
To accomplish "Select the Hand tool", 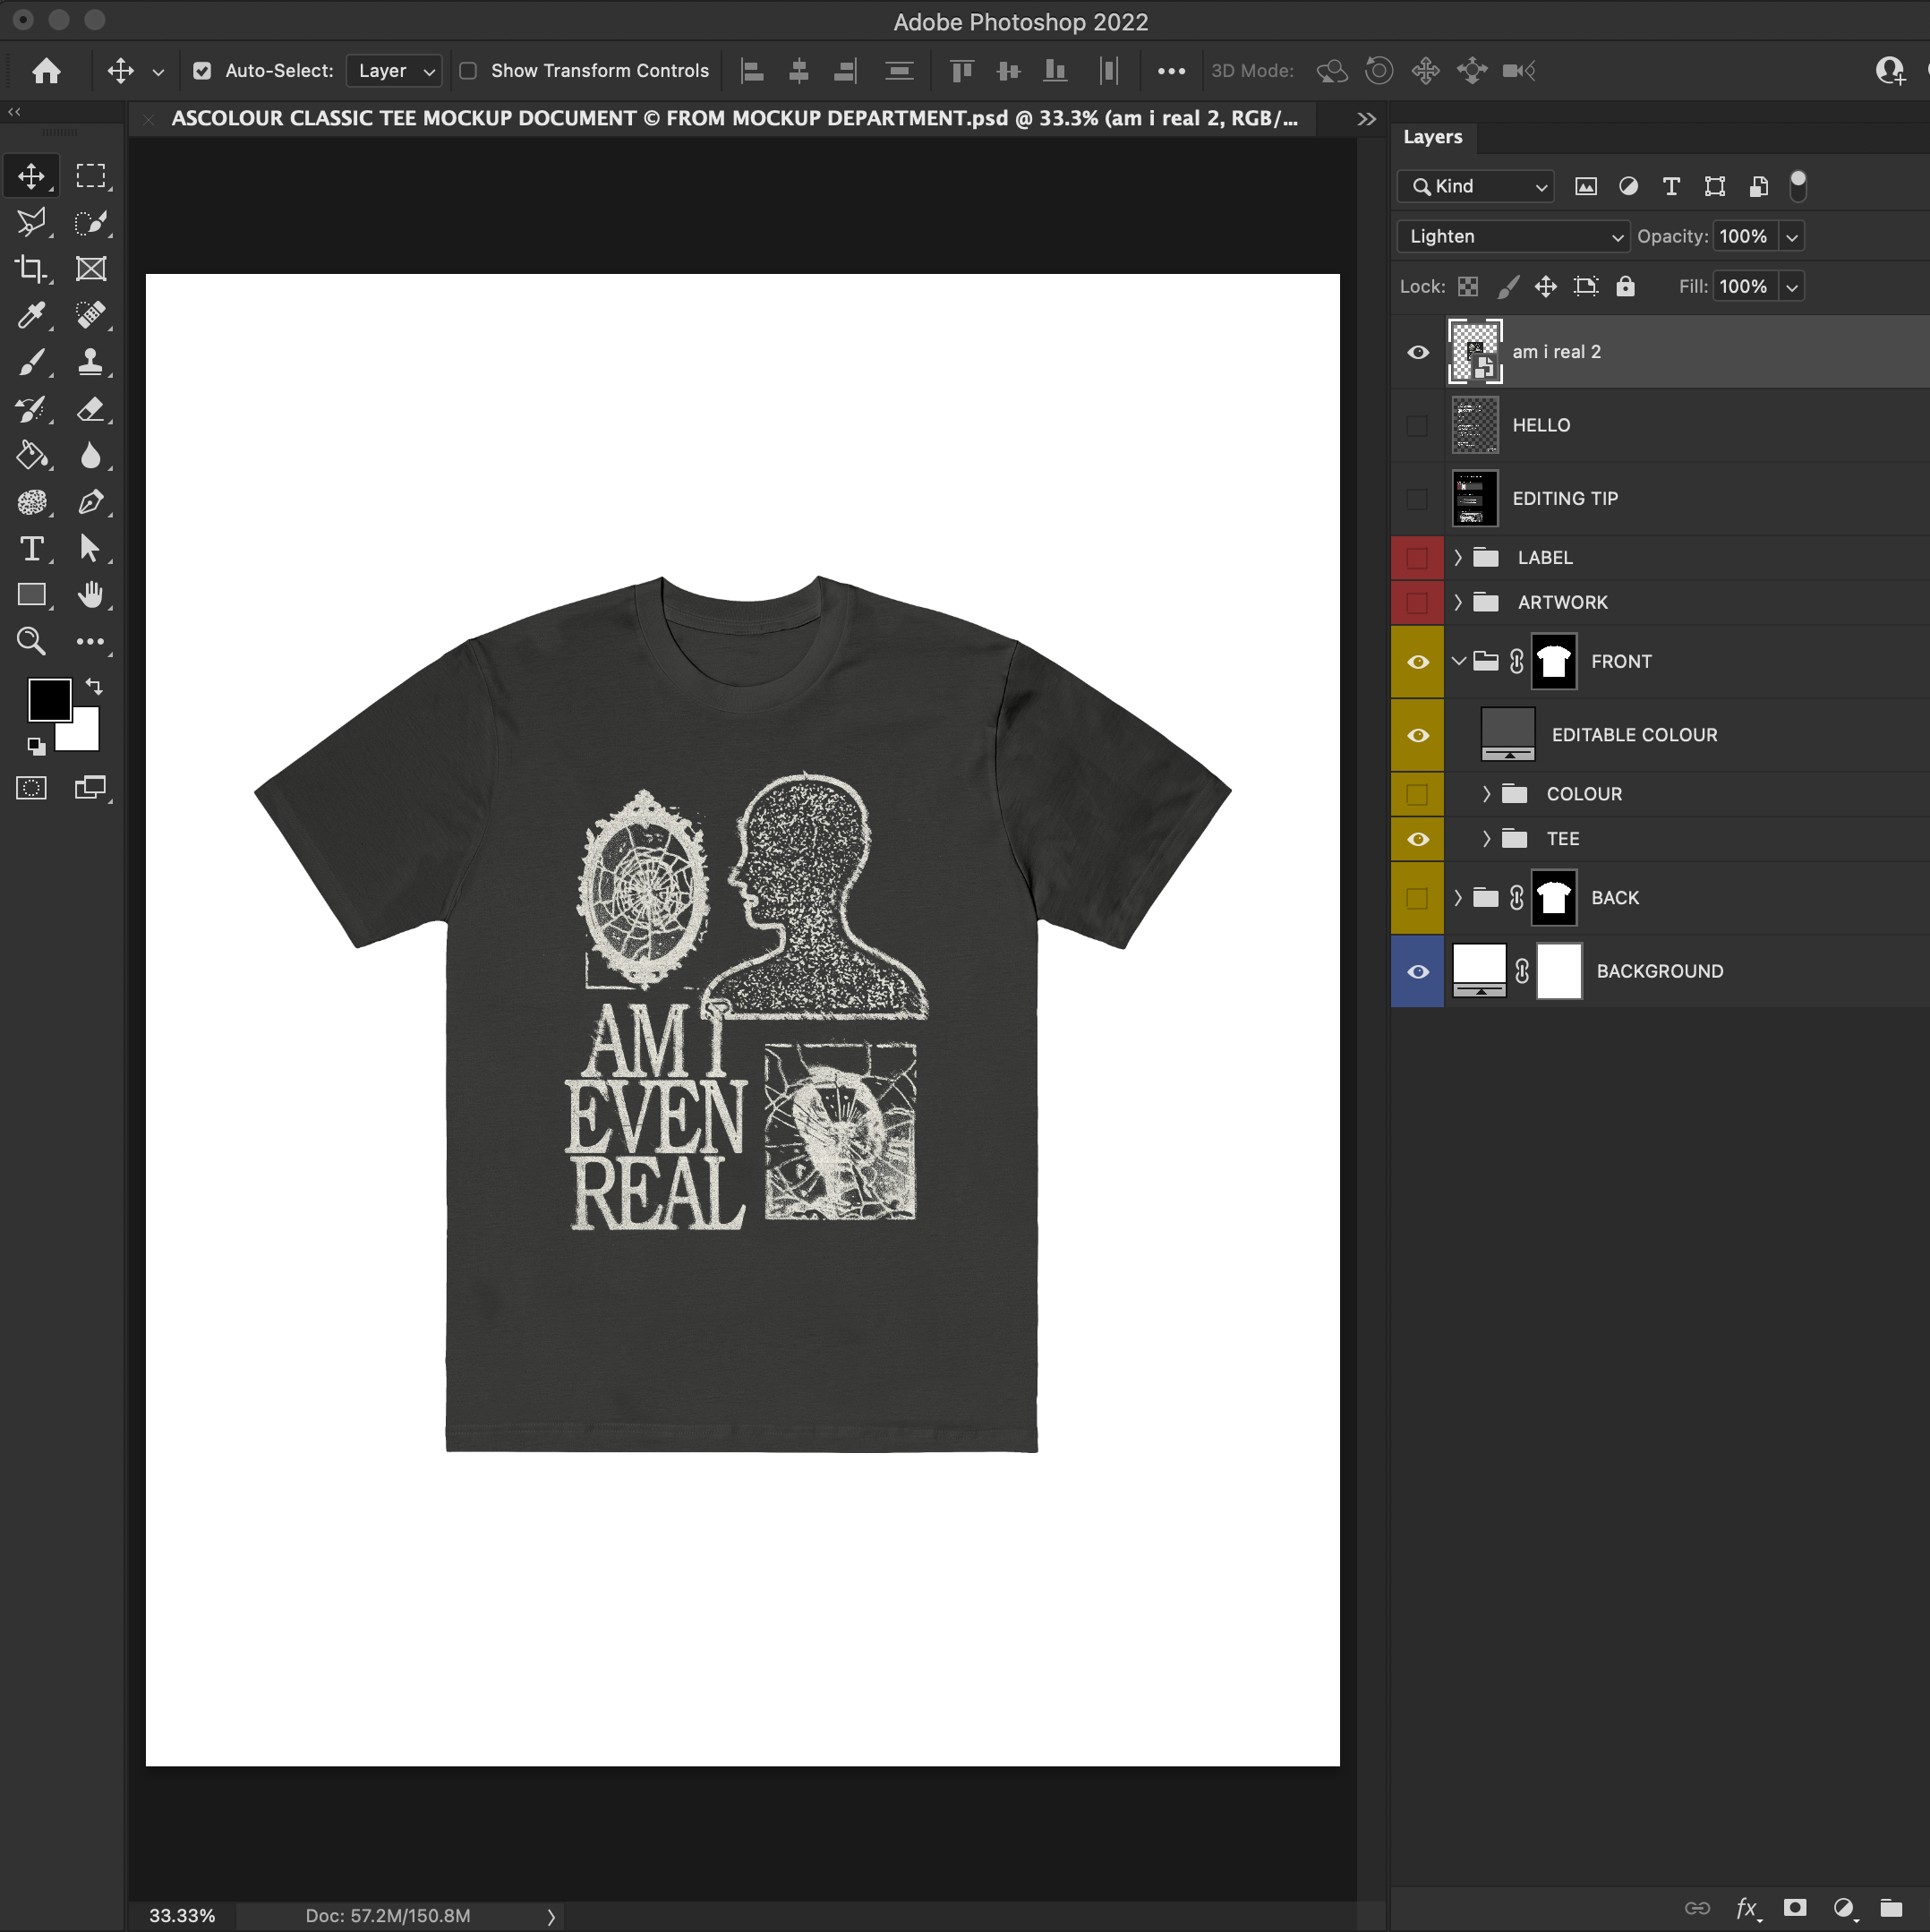I will tap(90, 595).
